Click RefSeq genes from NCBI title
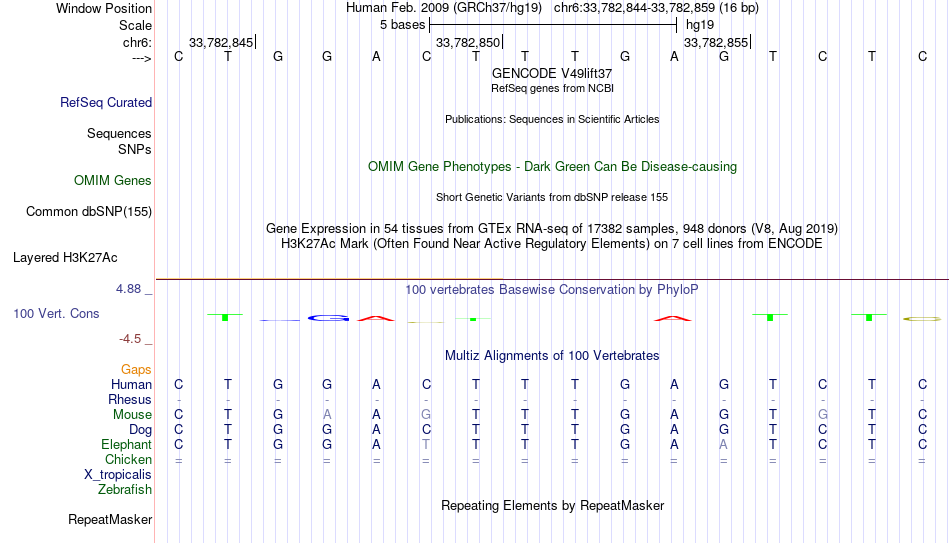The height and width of the screenshot is (543, 950). (x=553, y=88)
